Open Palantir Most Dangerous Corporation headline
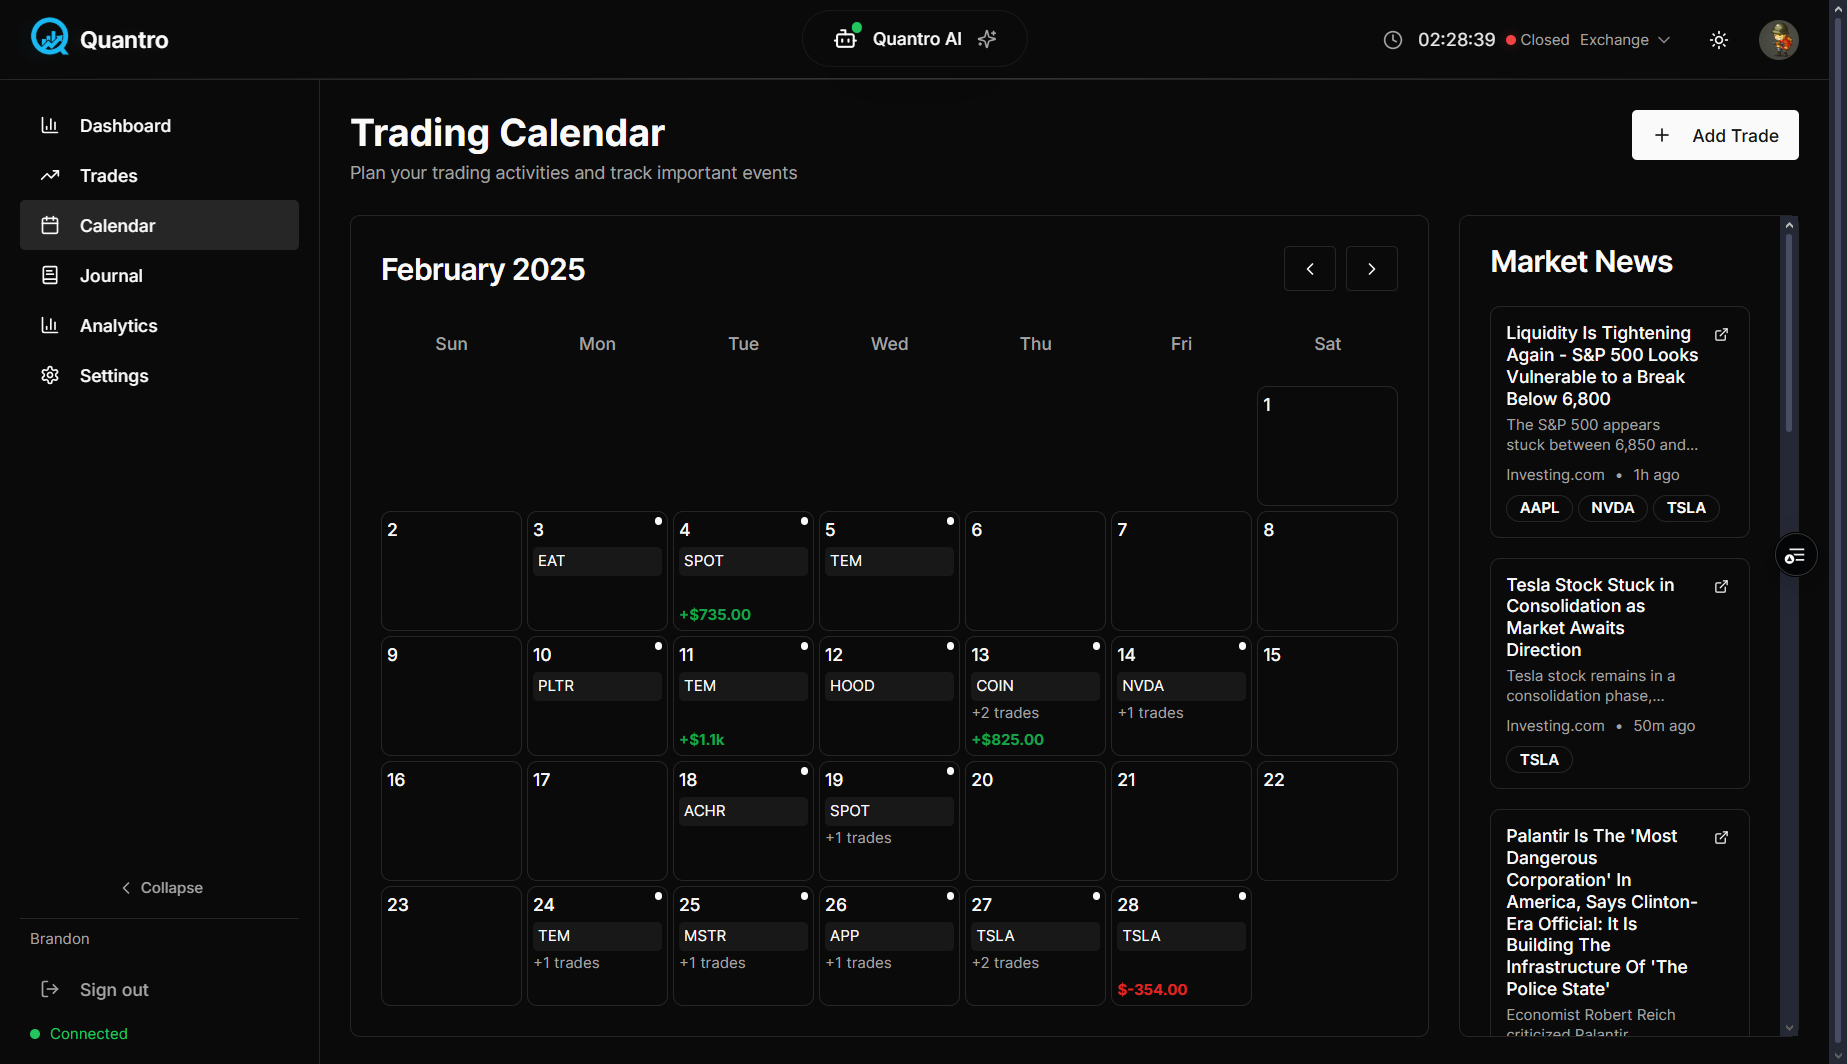Screen dimensions: 1847x1064 point(1601,912)
